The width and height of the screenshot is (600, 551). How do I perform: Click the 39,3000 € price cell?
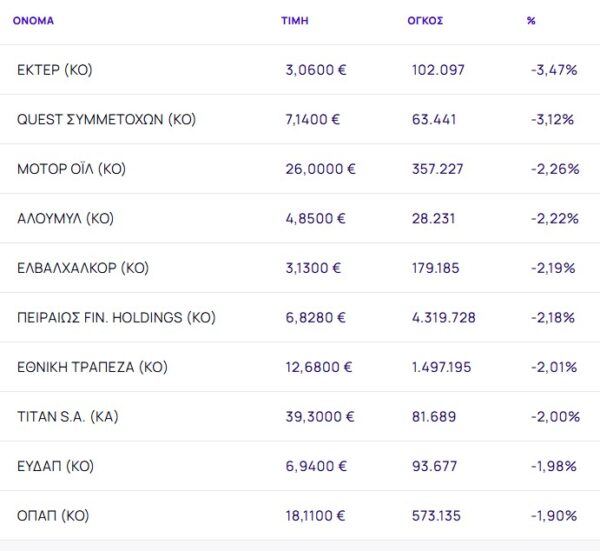tap(320, 417)
